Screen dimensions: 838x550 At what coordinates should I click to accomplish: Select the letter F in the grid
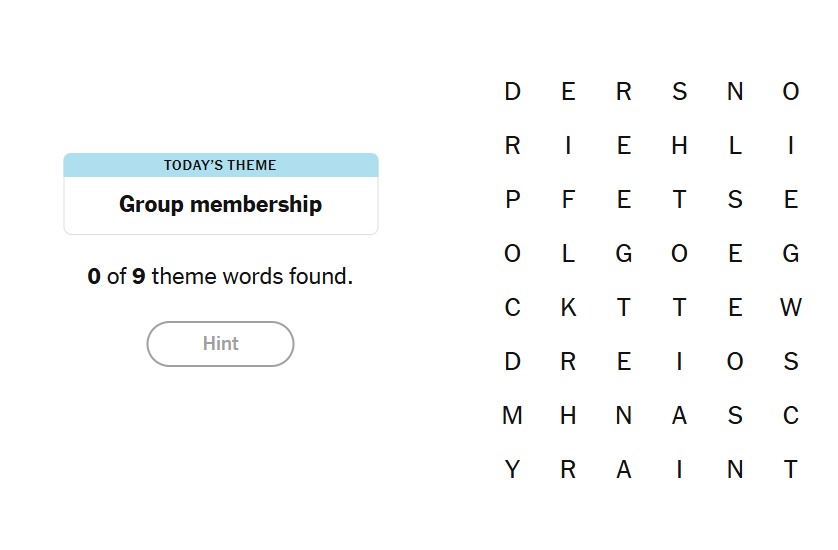coord(568,200)
